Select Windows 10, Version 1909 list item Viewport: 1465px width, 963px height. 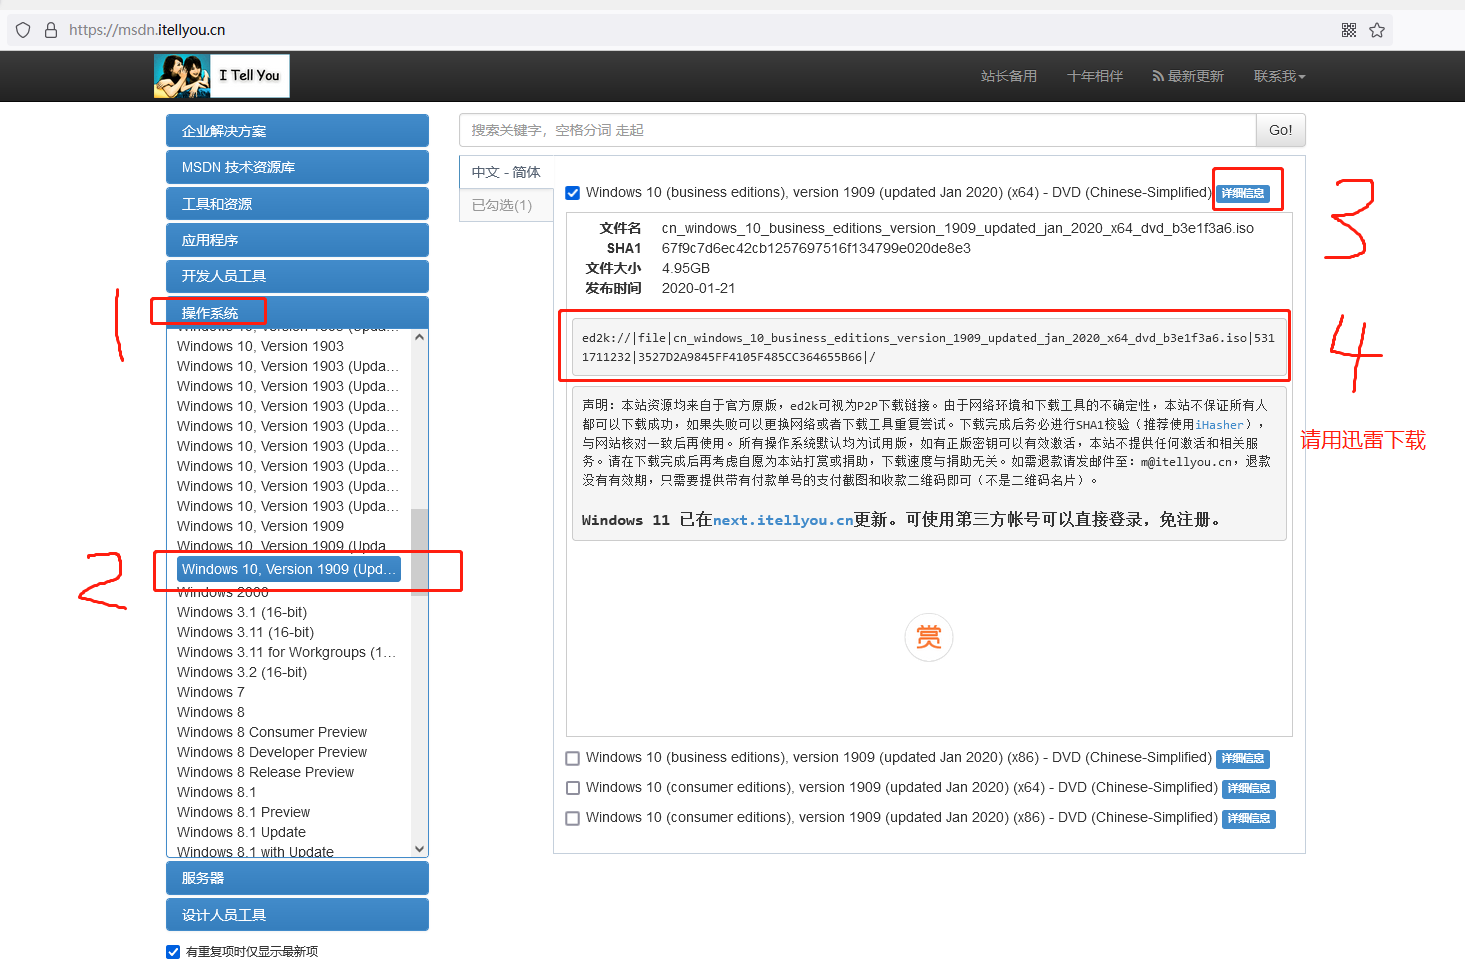point(260,526)
